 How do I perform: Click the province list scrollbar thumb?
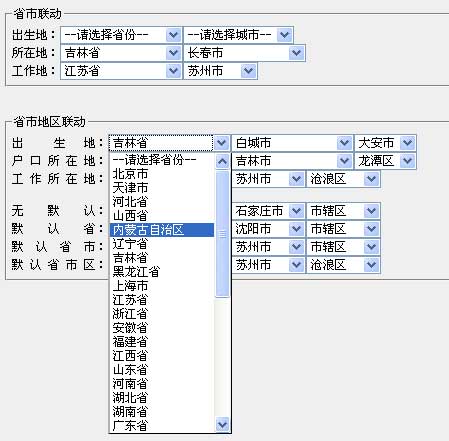(222, 234)
